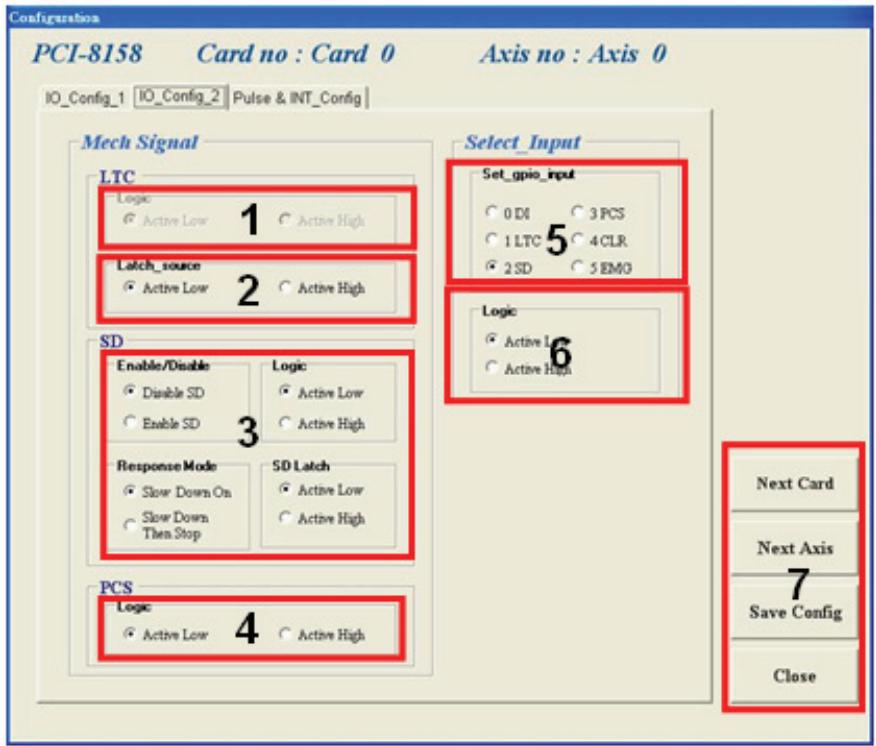
Task: Choose 4 CLR as gpio input
Action: pos(599,241)
